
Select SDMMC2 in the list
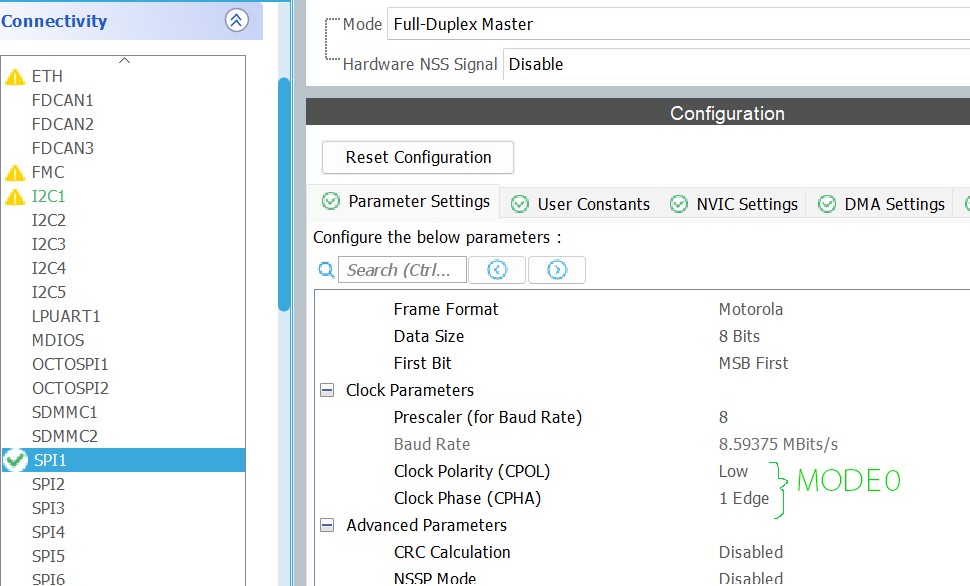click(64, 436)
